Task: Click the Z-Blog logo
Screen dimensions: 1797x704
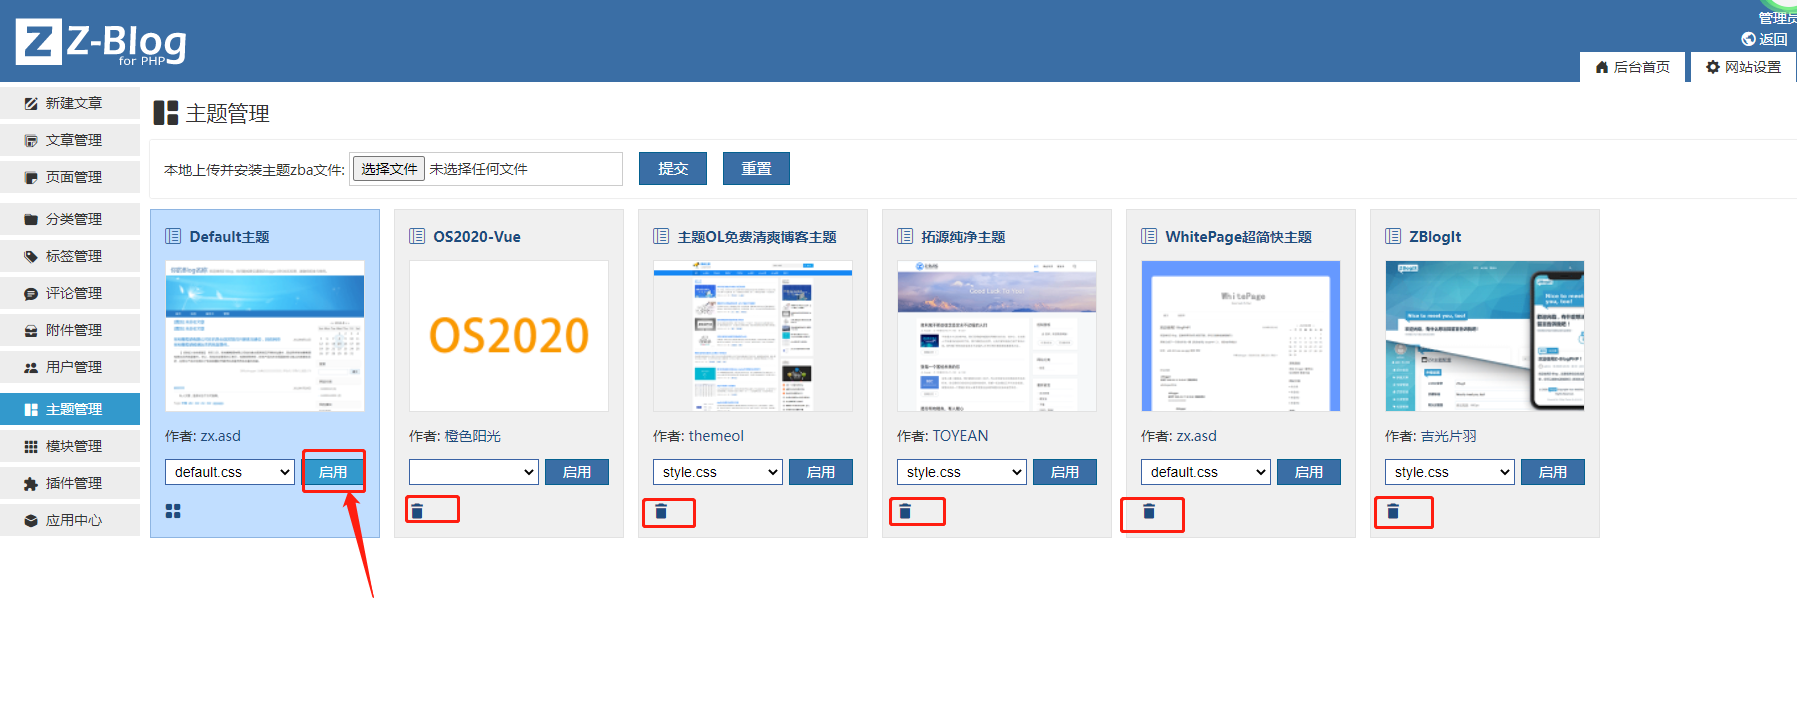Action: (101, 43)
